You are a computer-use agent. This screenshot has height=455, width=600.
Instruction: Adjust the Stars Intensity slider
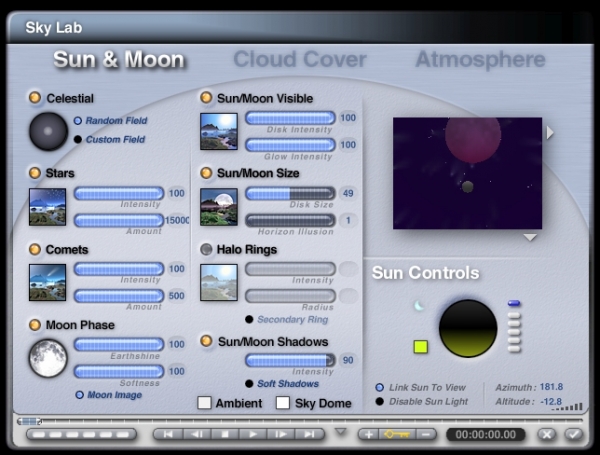coord(119,193)
